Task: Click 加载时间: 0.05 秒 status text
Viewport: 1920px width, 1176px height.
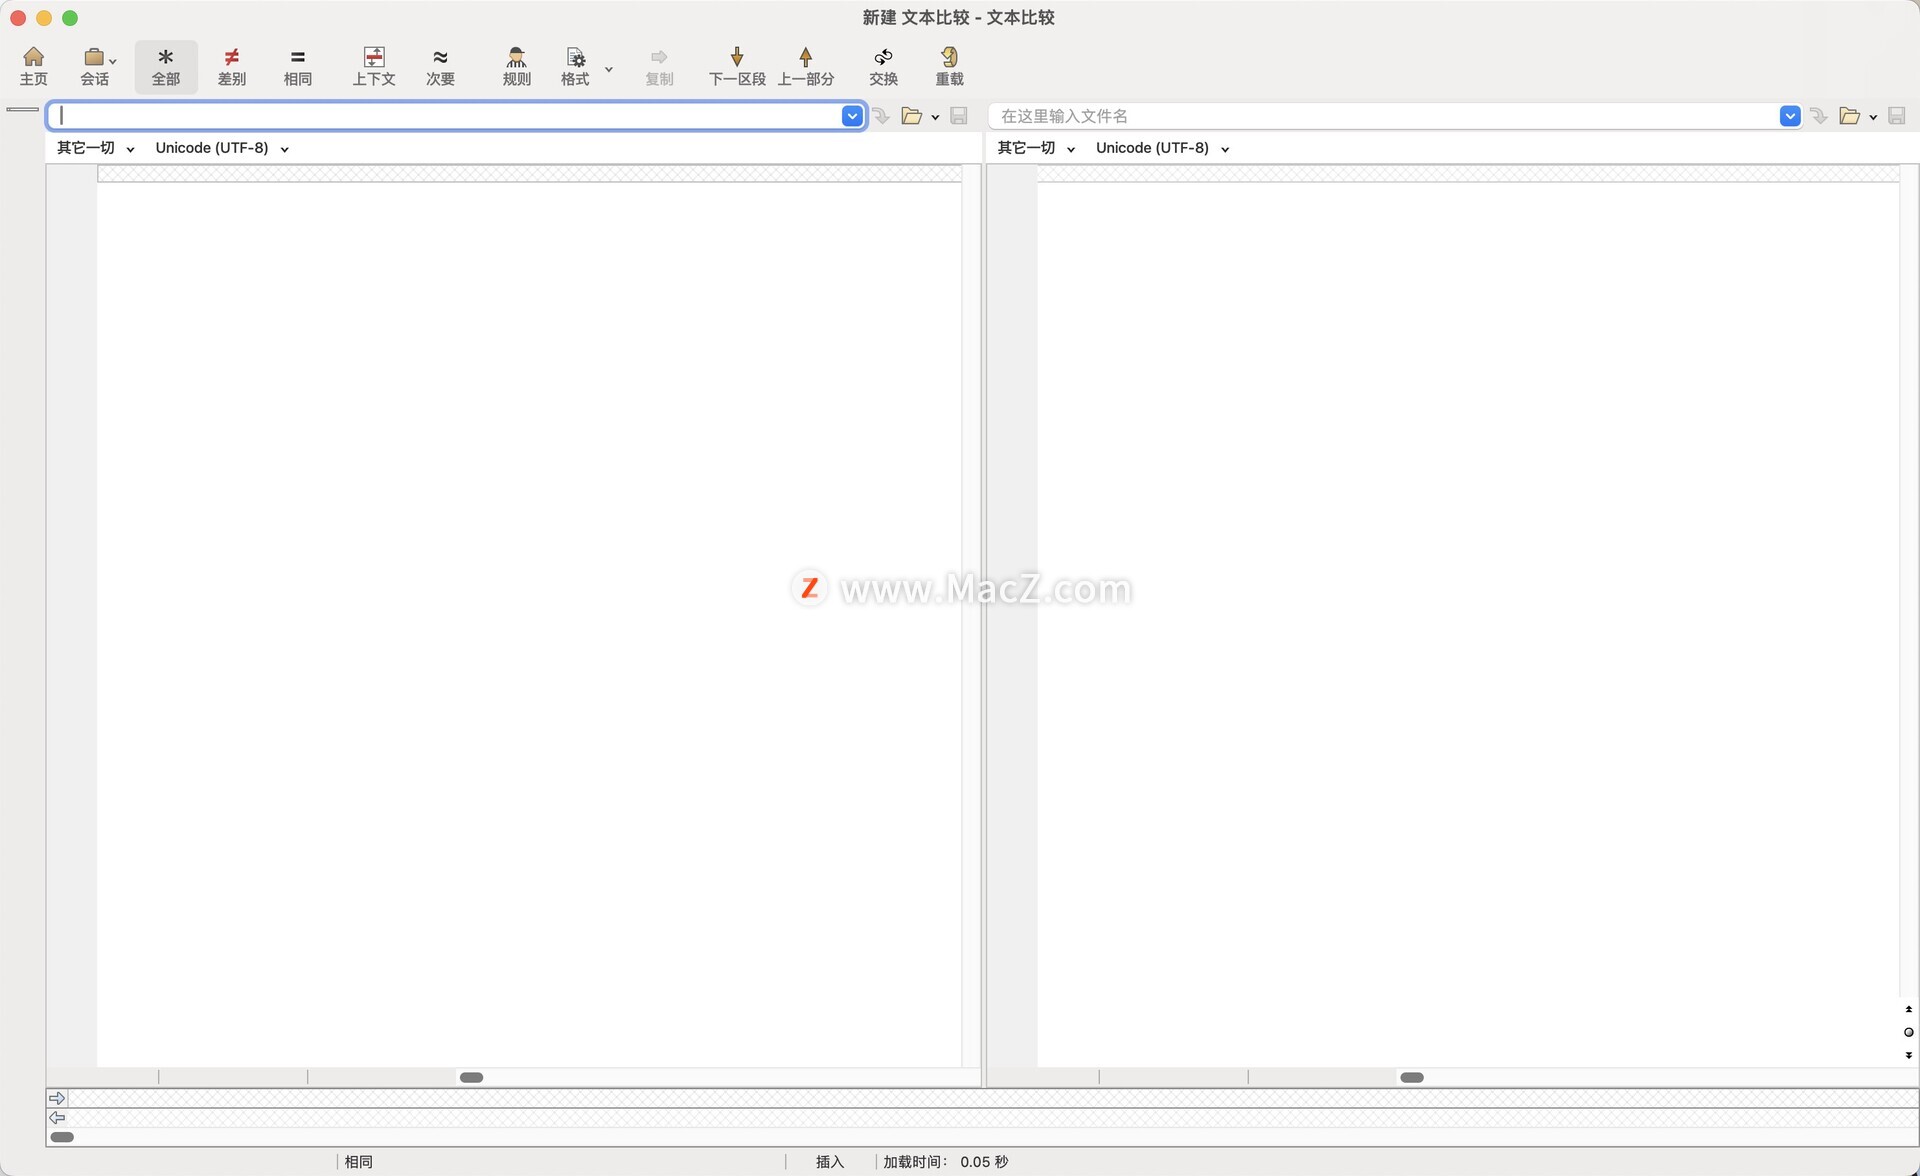Action: tap(945, 1162)
